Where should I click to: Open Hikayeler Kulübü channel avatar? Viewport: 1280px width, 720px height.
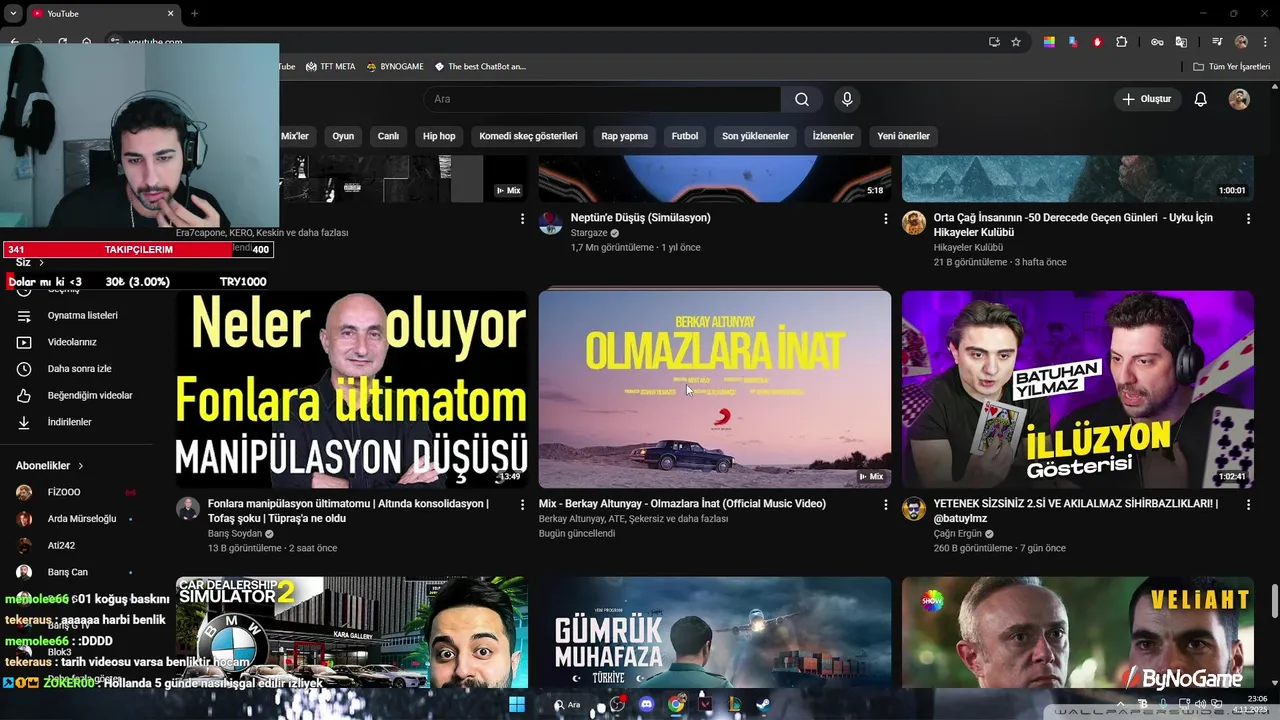point(914,222)
